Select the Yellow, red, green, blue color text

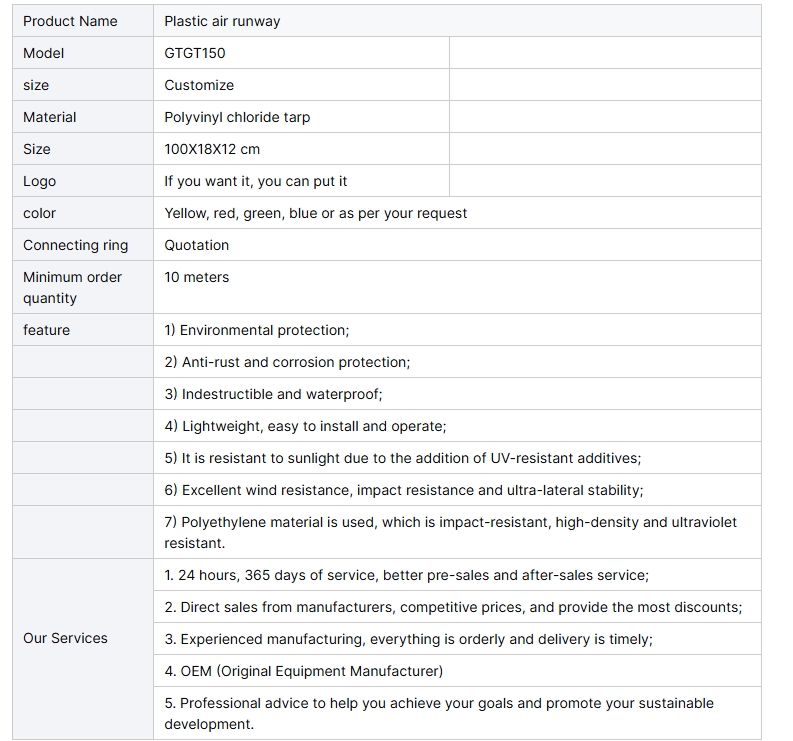(x=241, y=213)
